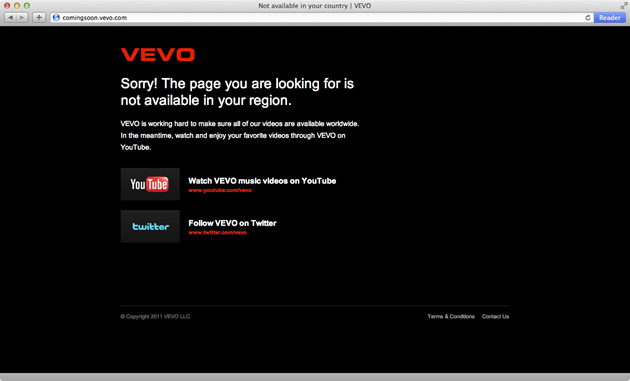Click the fullscreen arrows icon in title bar

point(624,6)
